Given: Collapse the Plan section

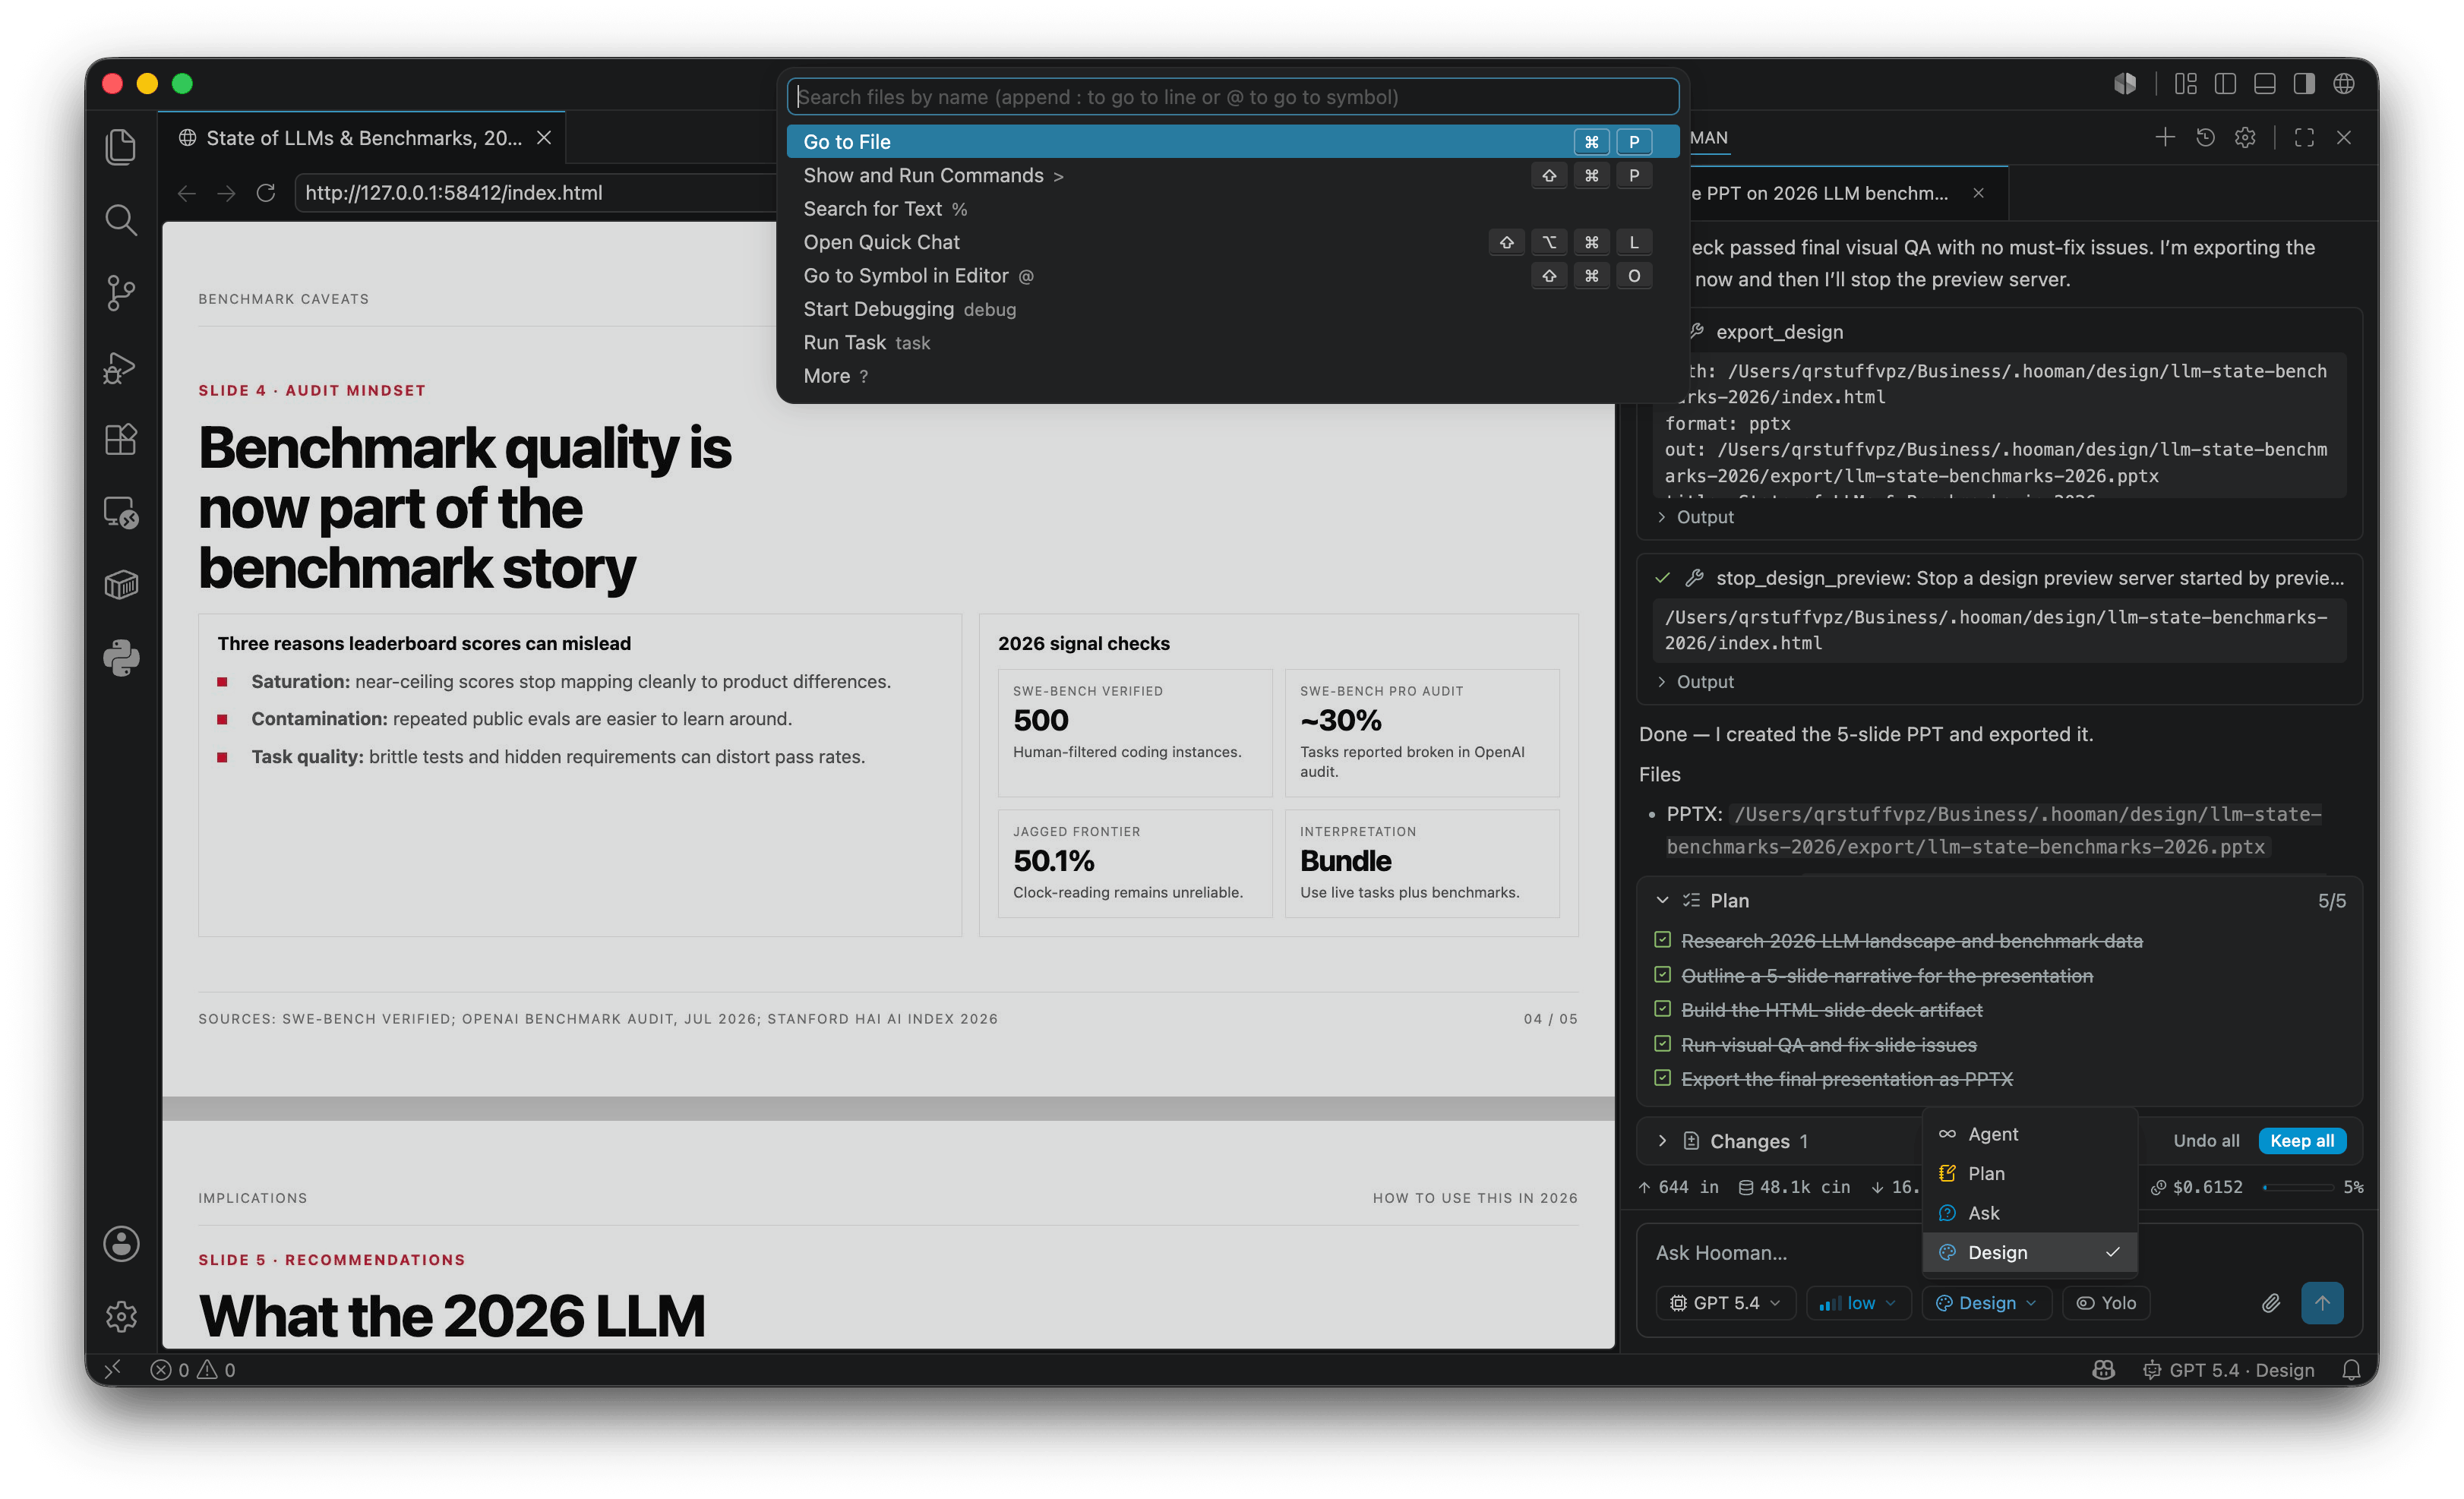Looking at the screenshot, I should [x=1662, y=900].
